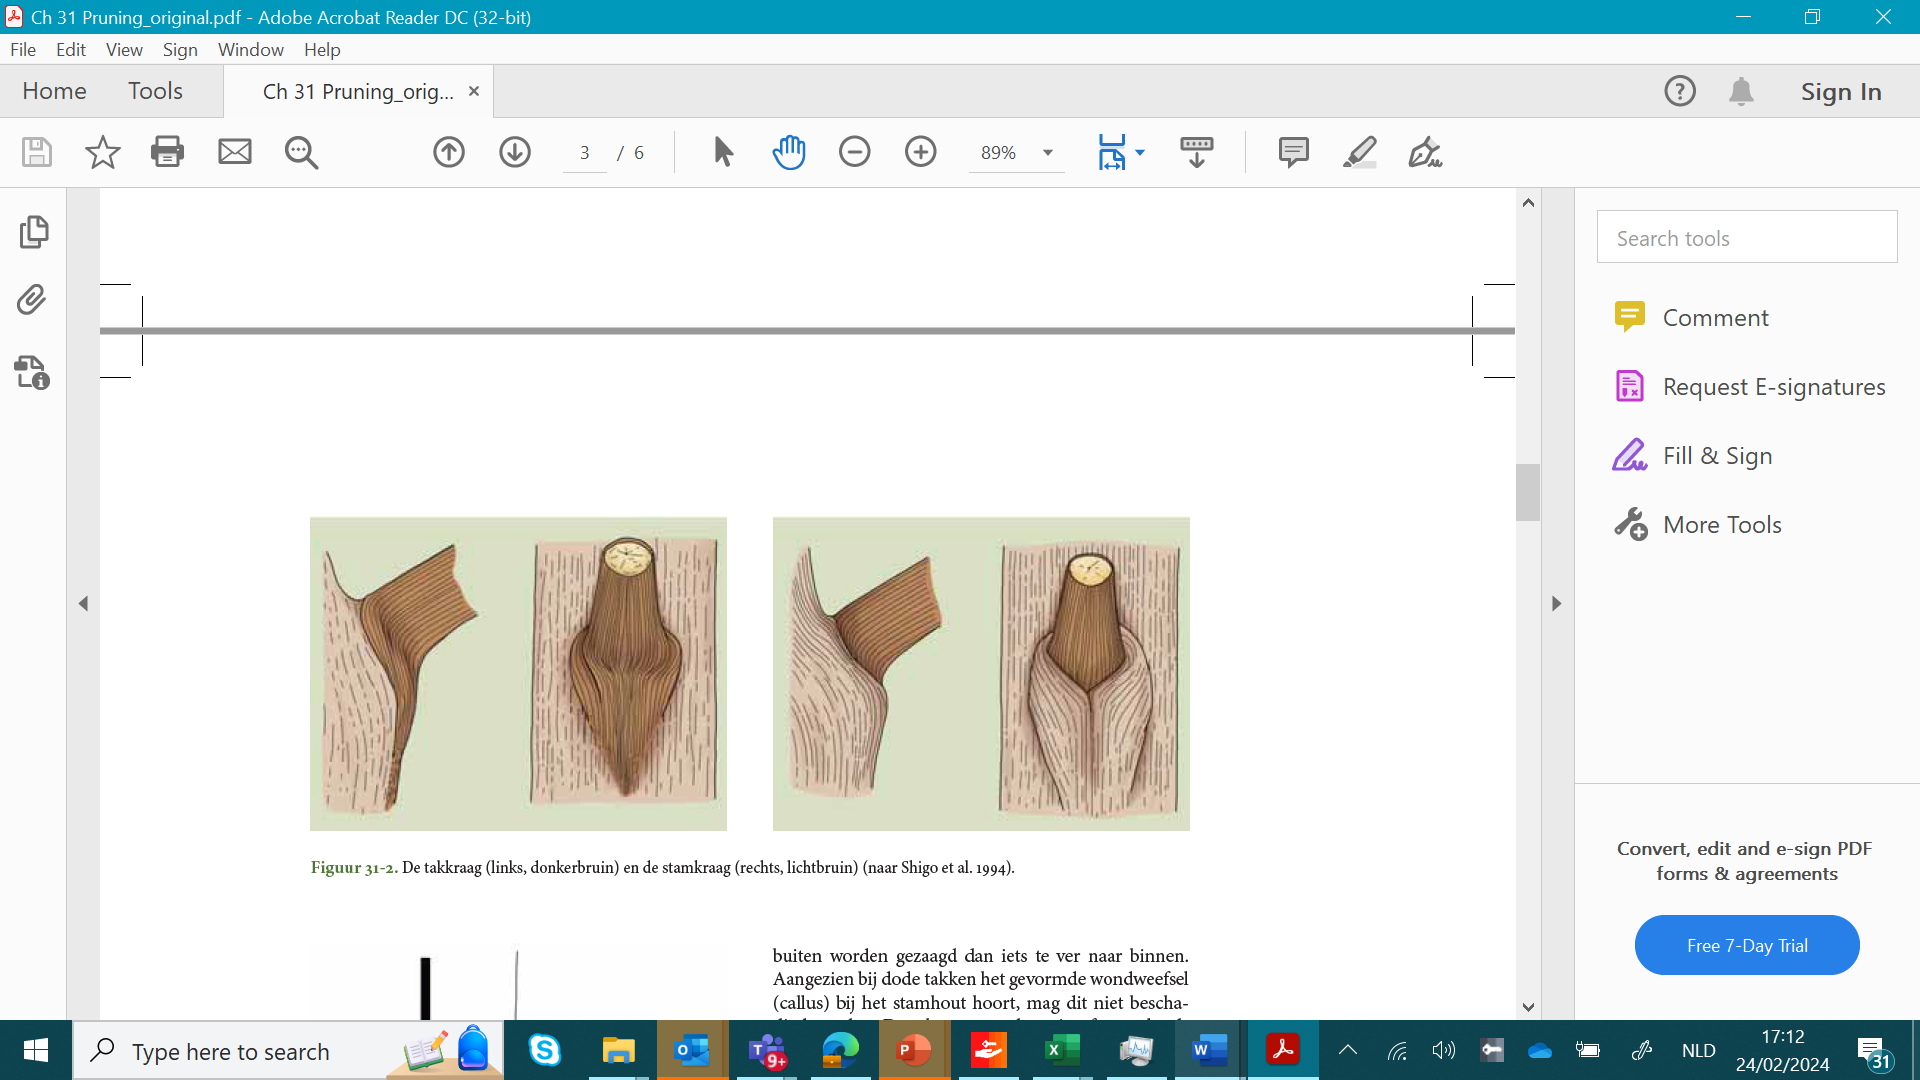Click the Sign In link

[x=1840, y=92]
